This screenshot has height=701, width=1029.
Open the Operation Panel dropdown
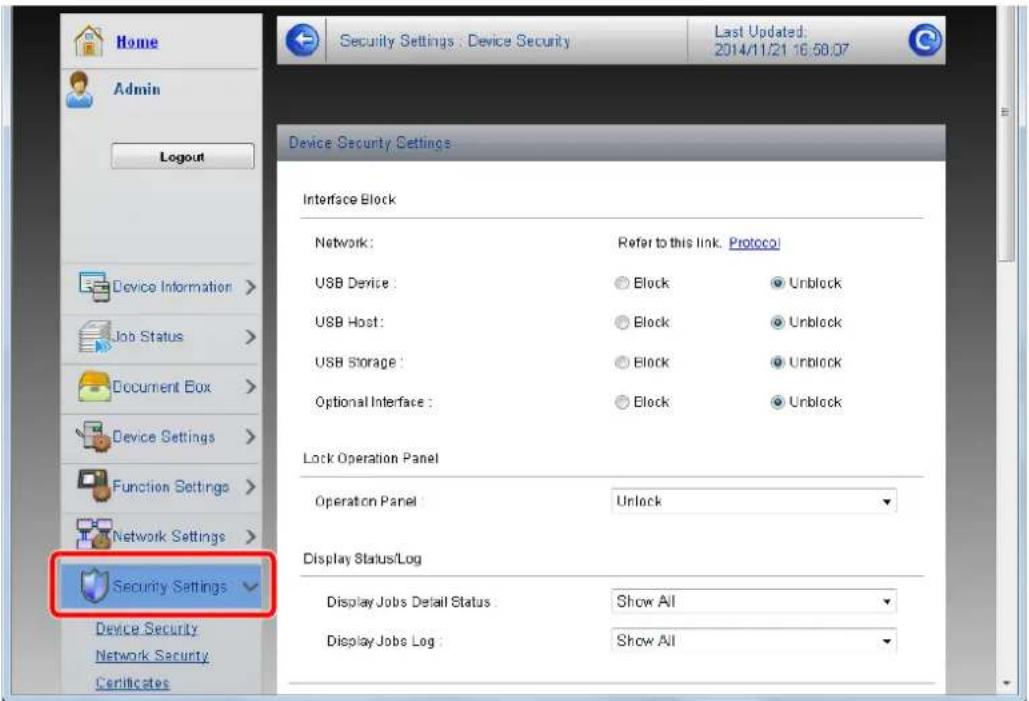tap(753, 501)
